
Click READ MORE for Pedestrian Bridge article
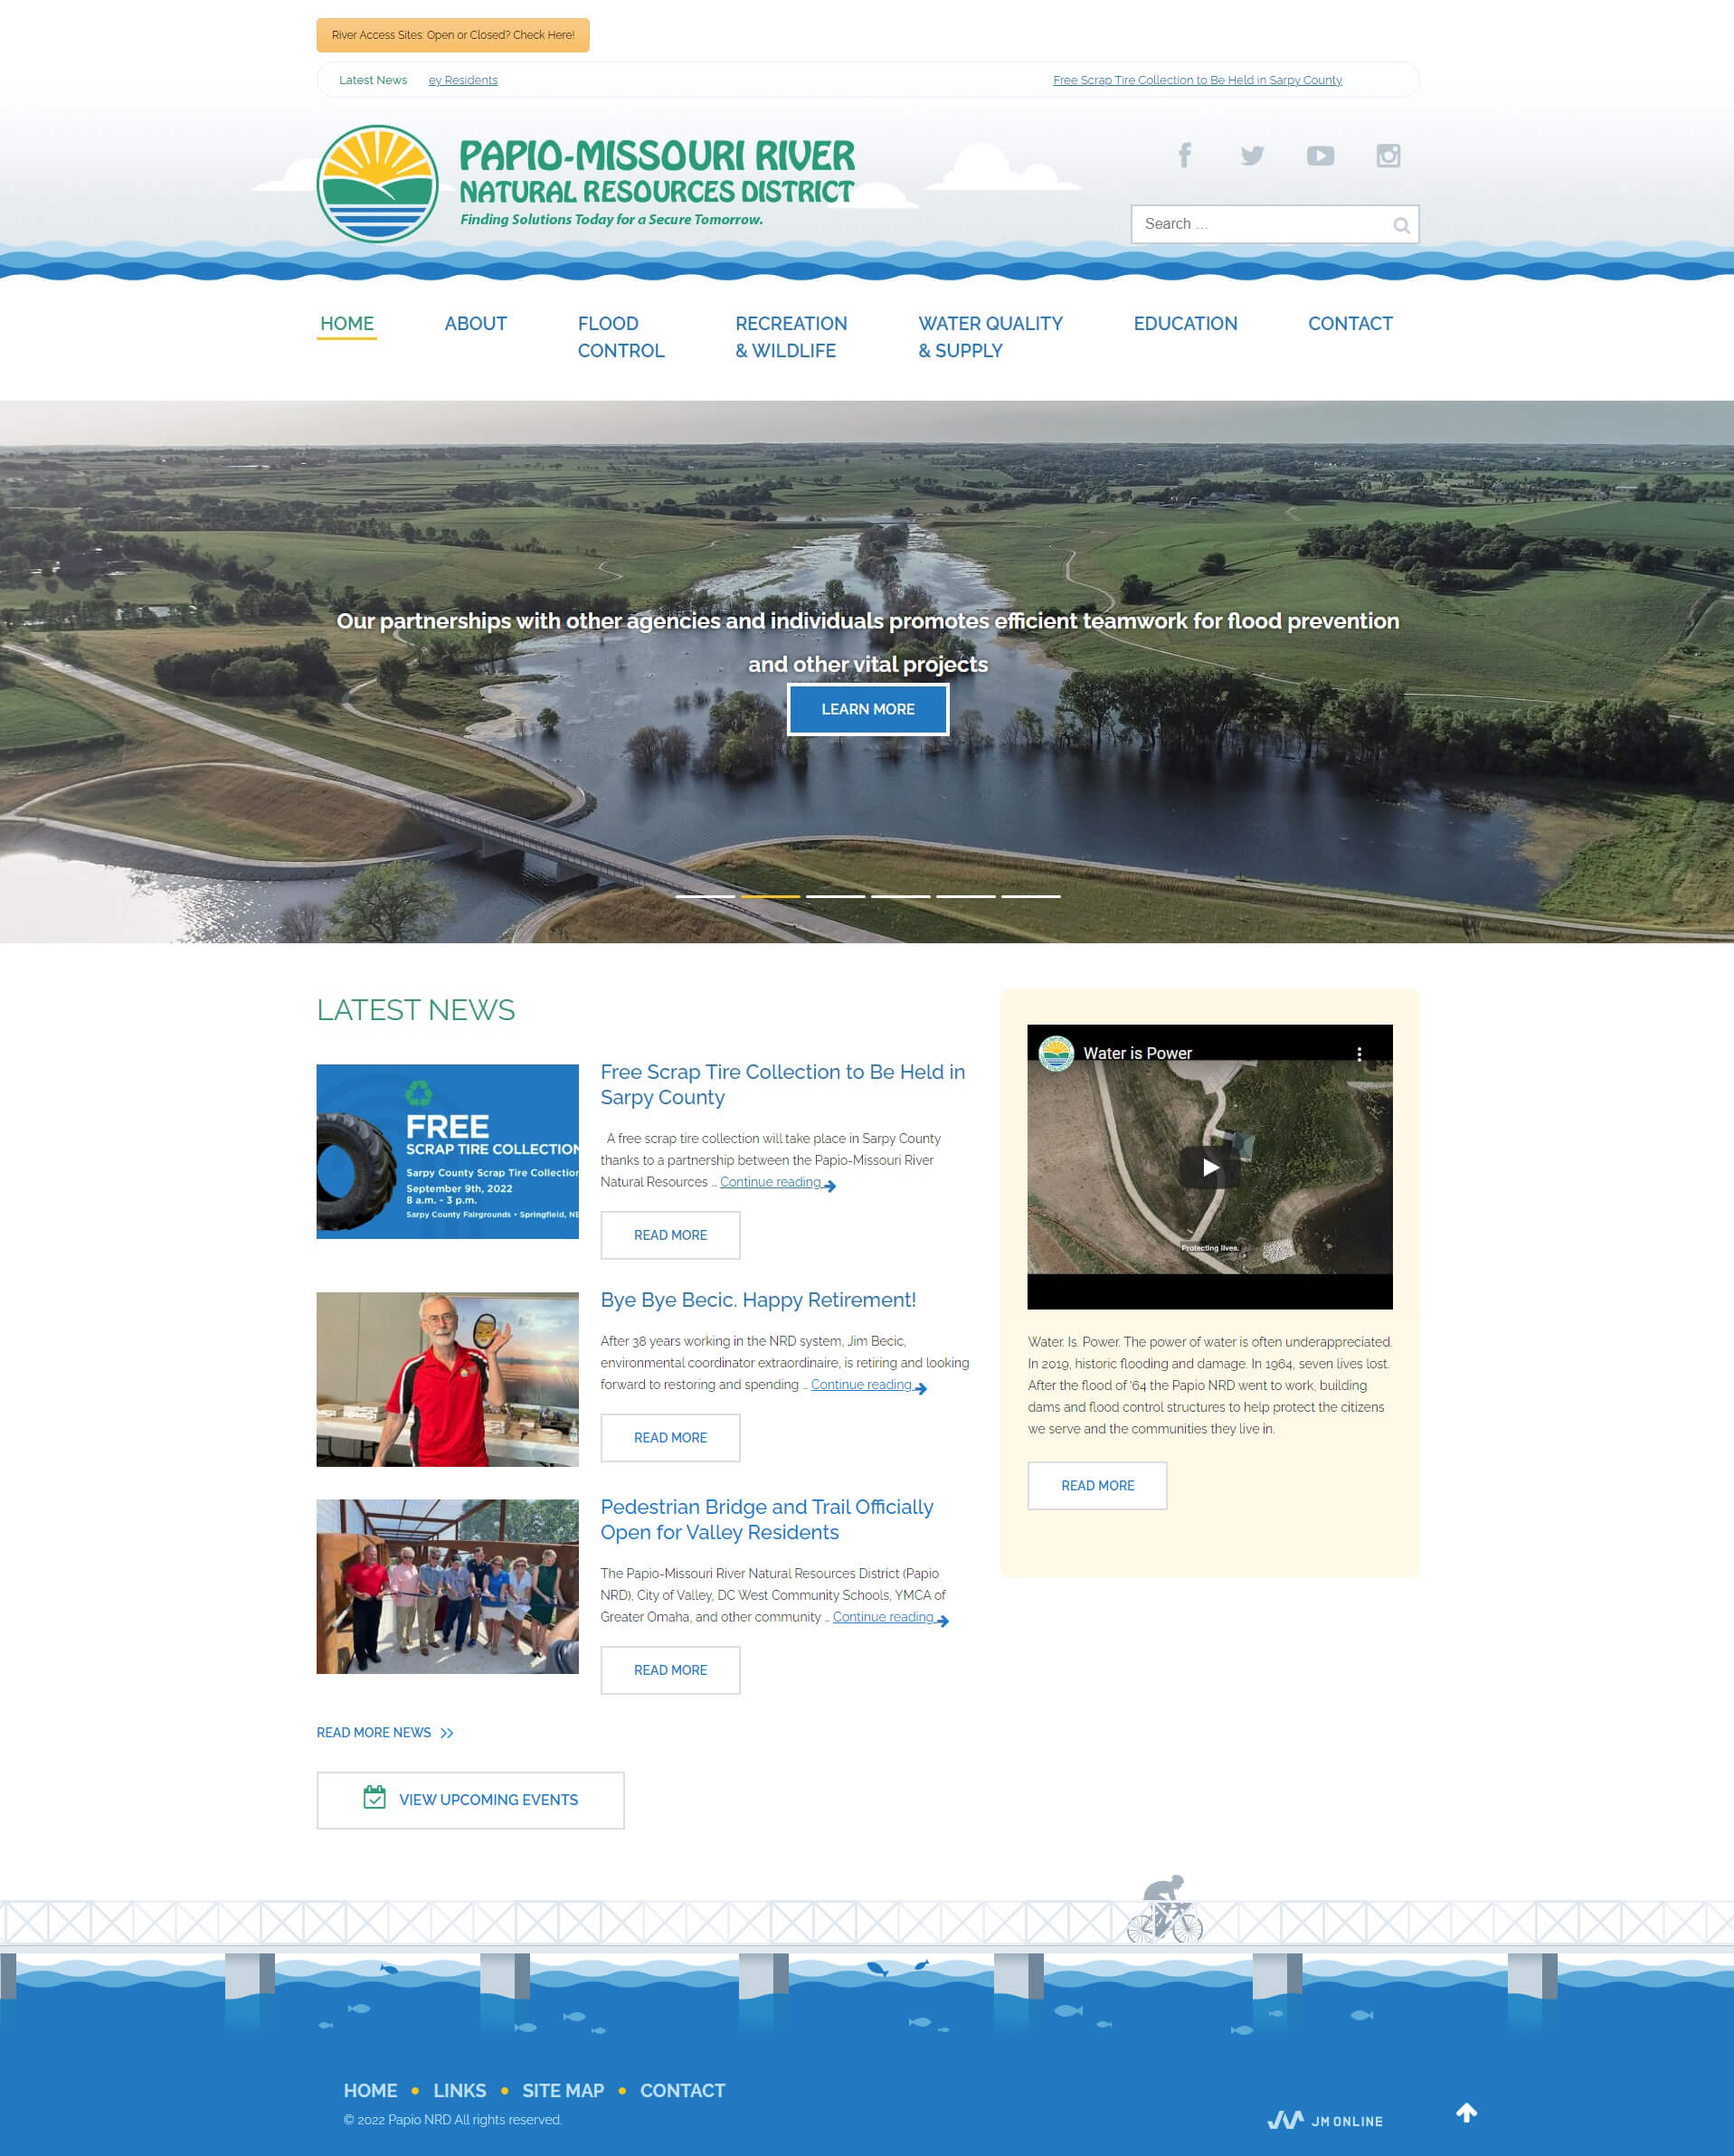tap(670, 1670)
